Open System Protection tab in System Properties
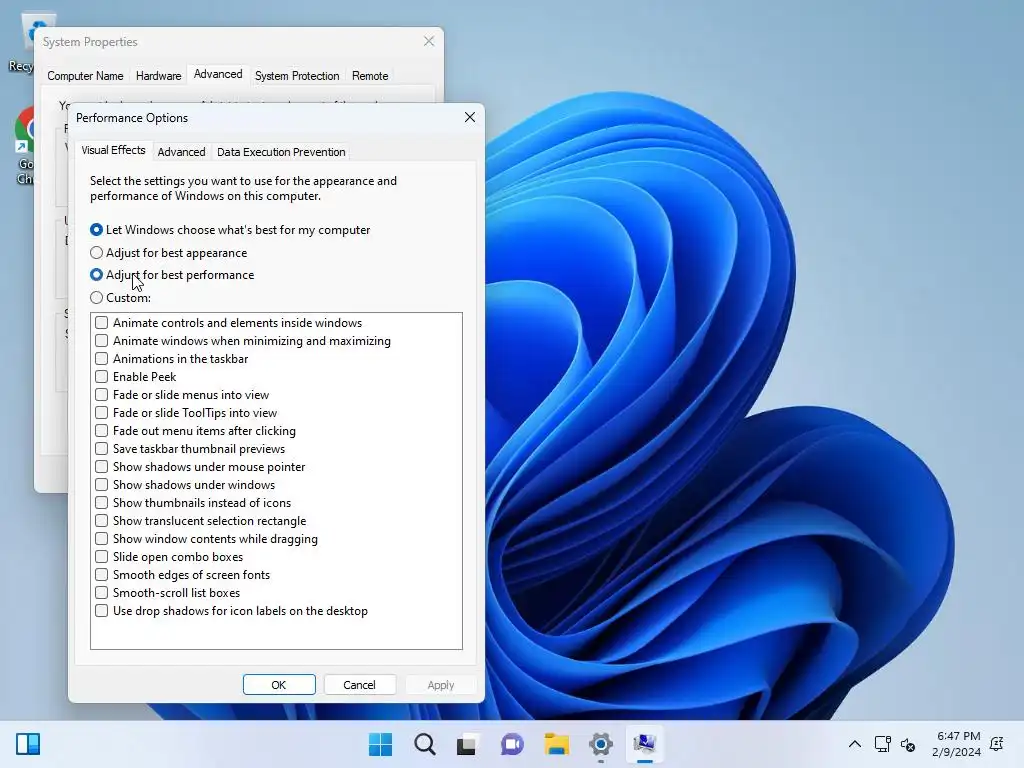This screenshot has height=768, width=1024. point(297,76)
